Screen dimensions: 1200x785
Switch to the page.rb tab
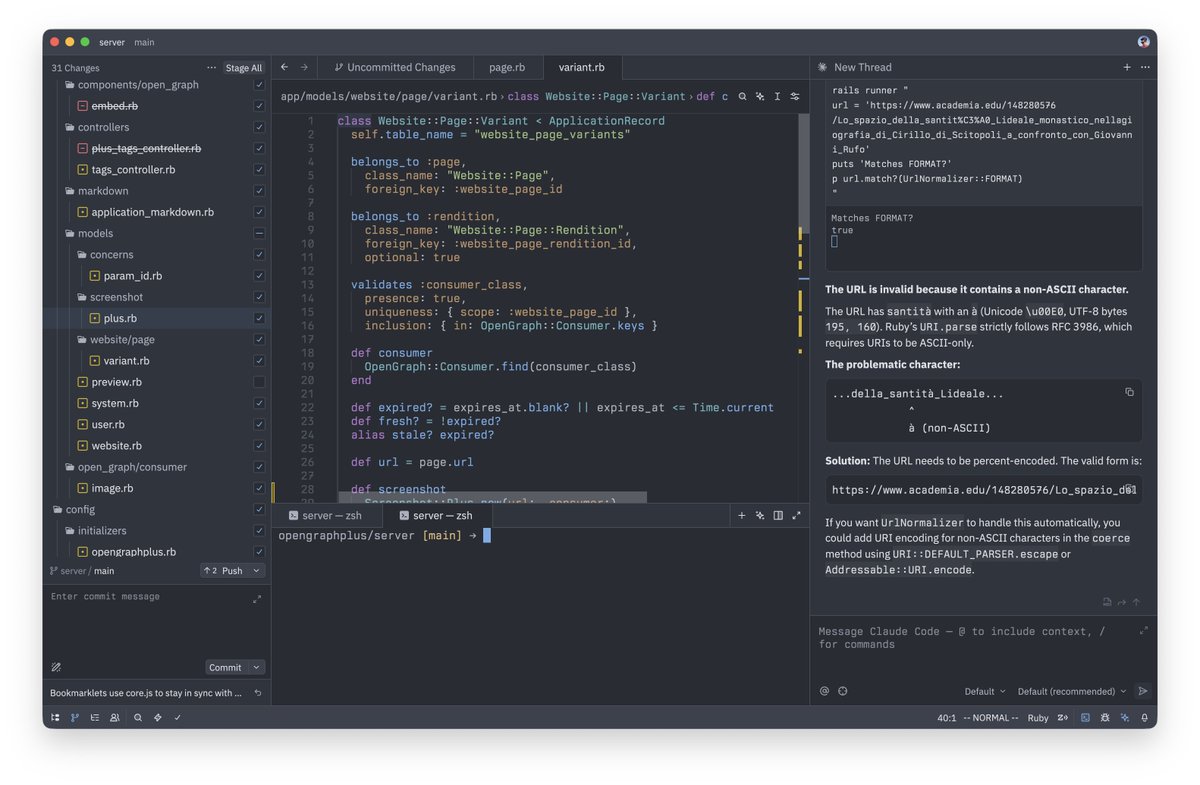507,67
